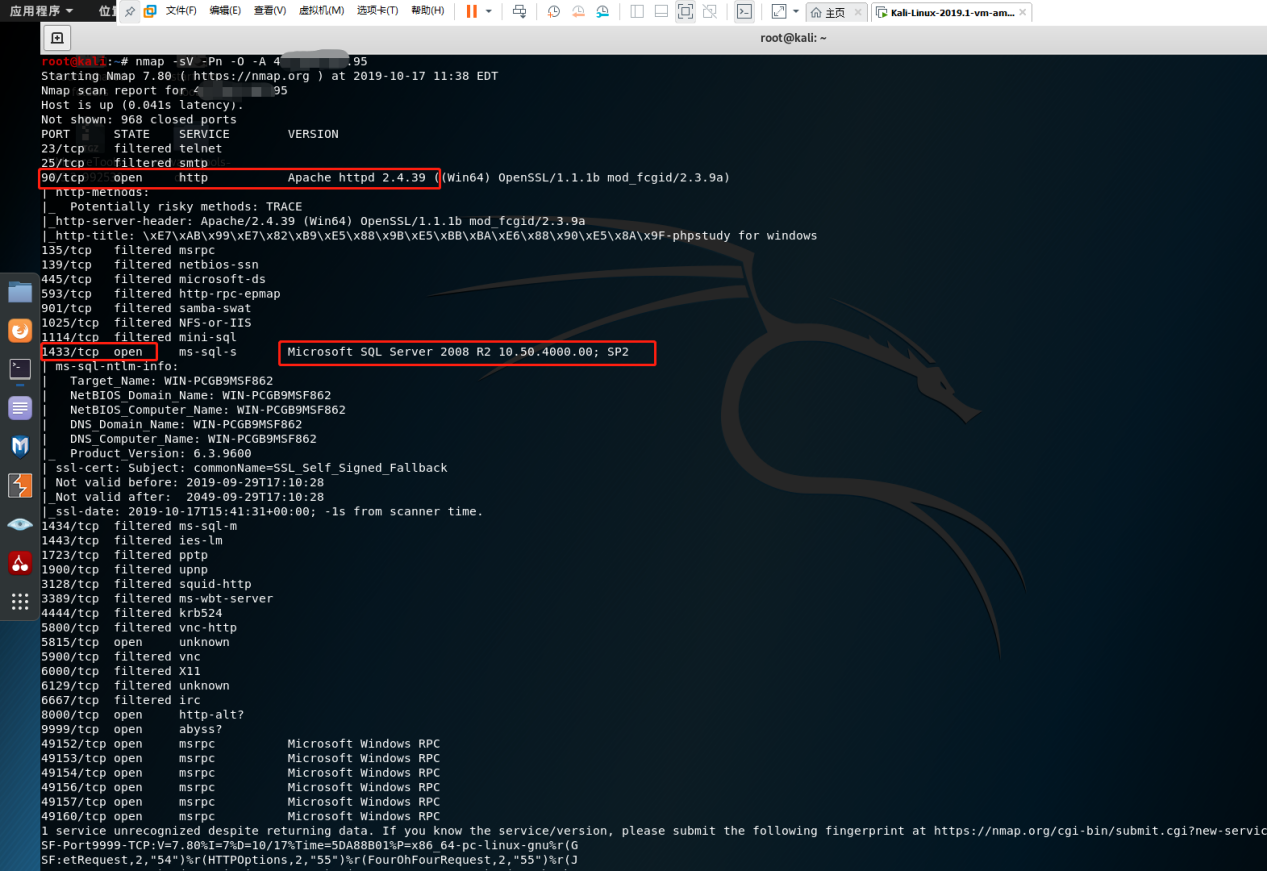The image size is (1267, 871).
Task: Click the root@kali terminal title bar
Action: click(x=793, y=38)
